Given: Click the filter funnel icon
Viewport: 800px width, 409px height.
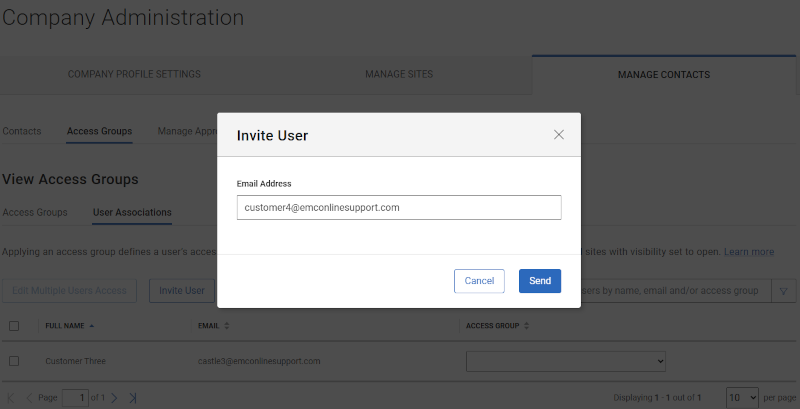Looking at the screenshot, I should [783, 291].
